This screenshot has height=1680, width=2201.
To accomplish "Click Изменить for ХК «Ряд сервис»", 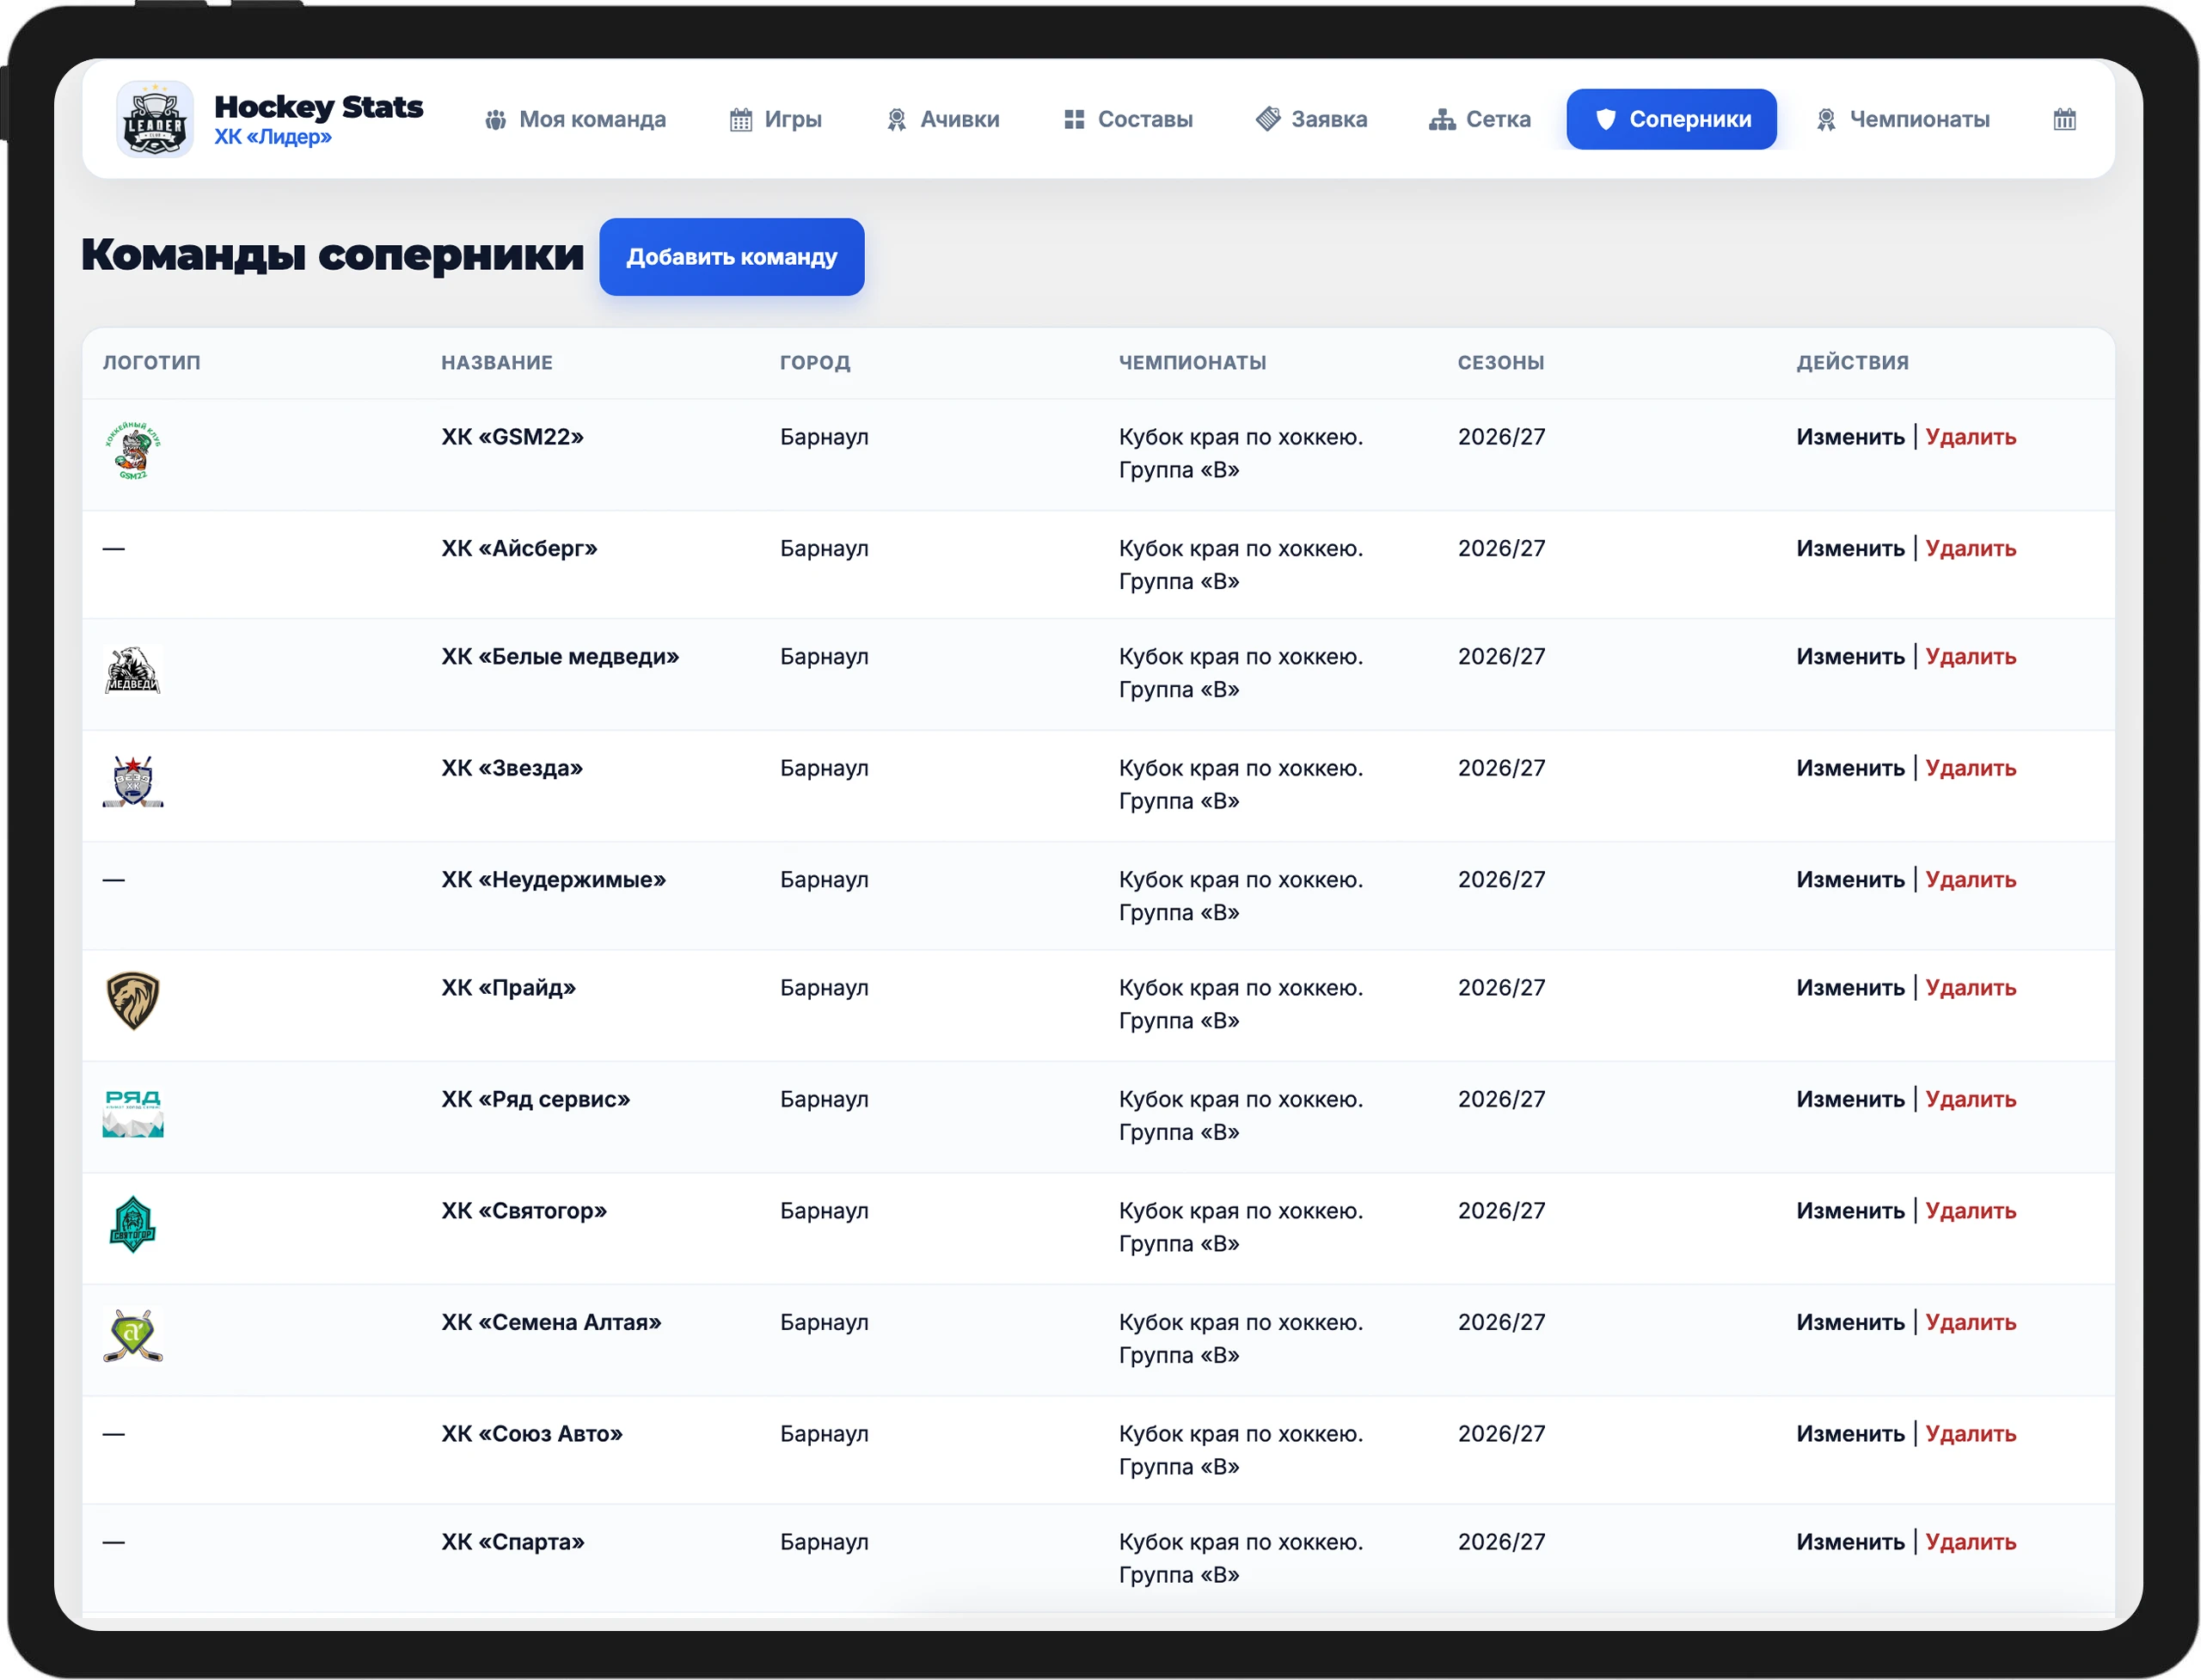I will (1850, 1099).
